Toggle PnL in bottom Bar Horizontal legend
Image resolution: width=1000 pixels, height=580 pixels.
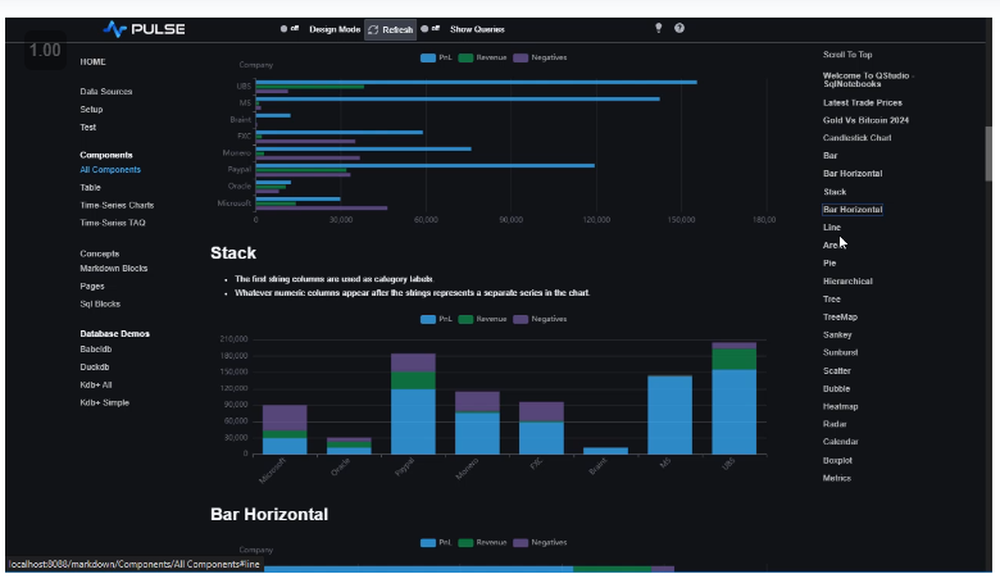pyautogui.click(x=436, y=542)
